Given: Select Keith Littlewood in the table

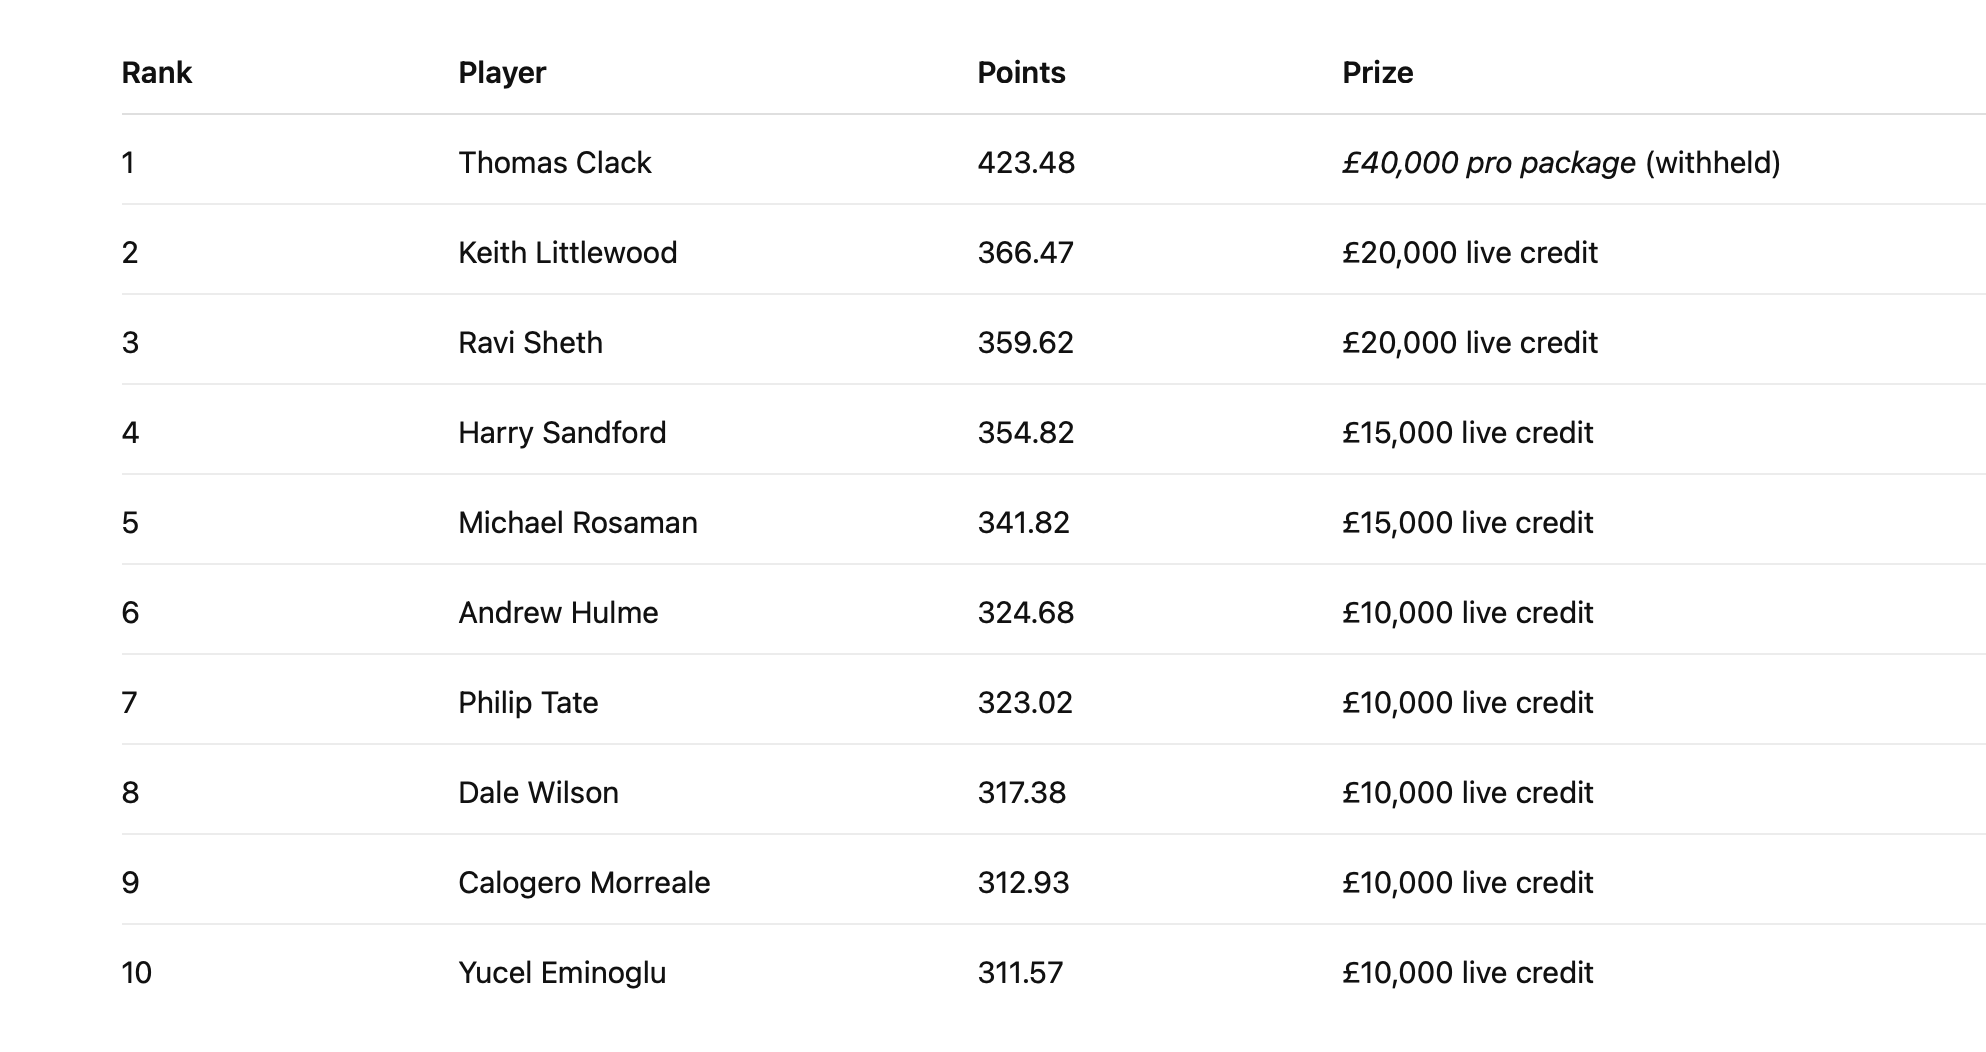Looking at the screenshot, I should [567, 253].
